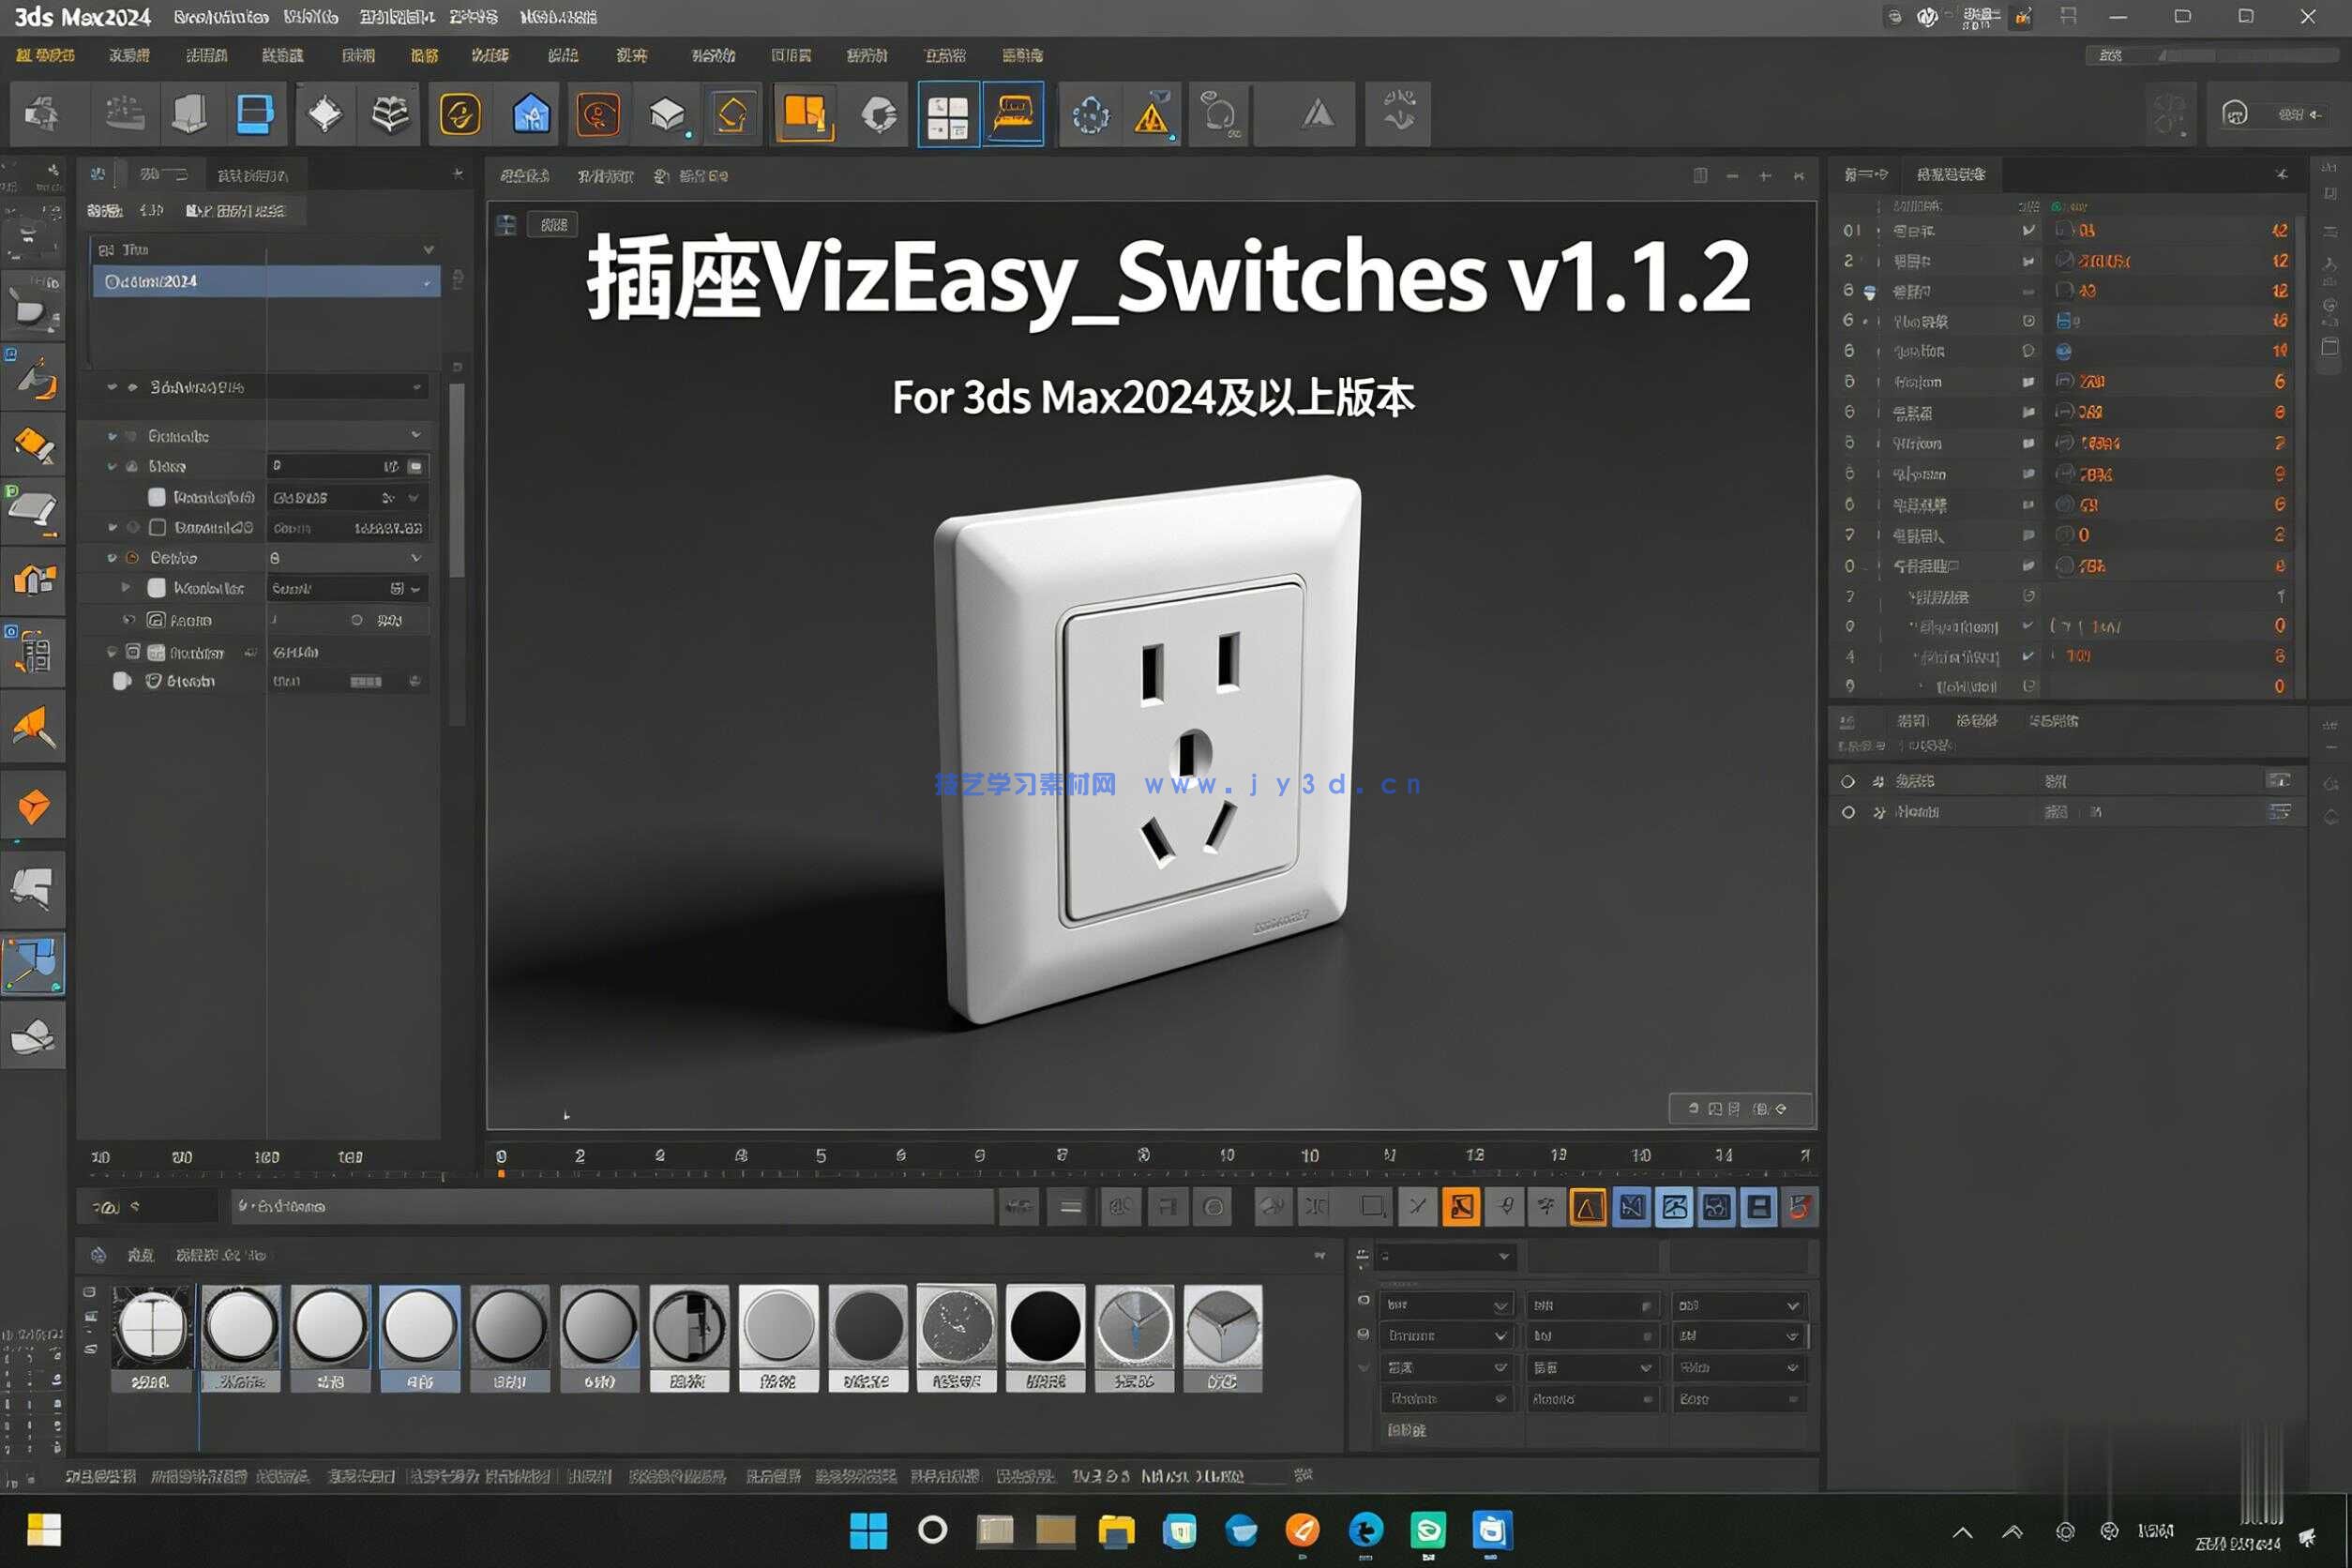Collapse the 3d section header in left panel
The image size is (2352, 1568).
point(112,387)
